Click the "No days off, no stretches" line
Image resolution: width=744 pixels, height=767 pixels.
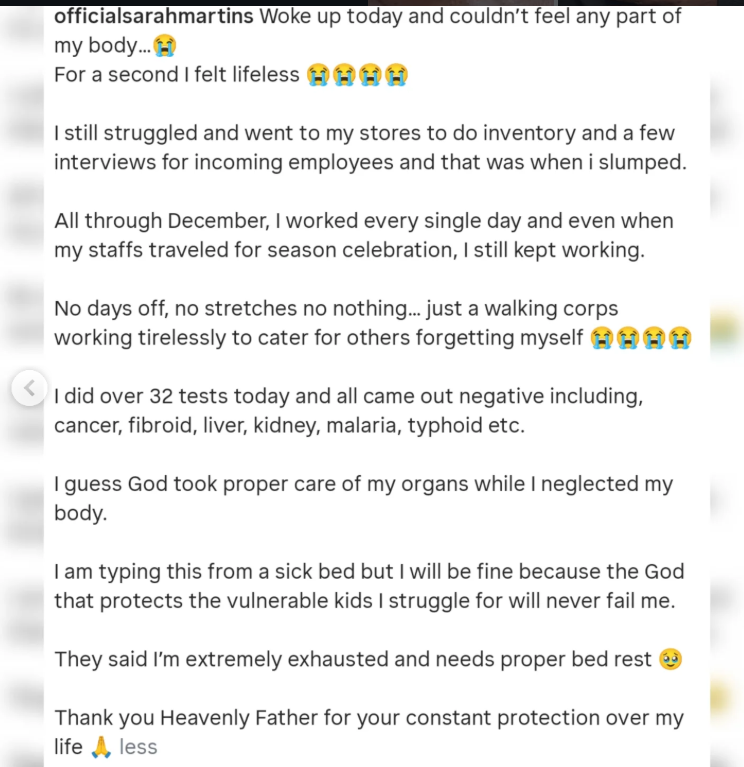click(336, 309)
